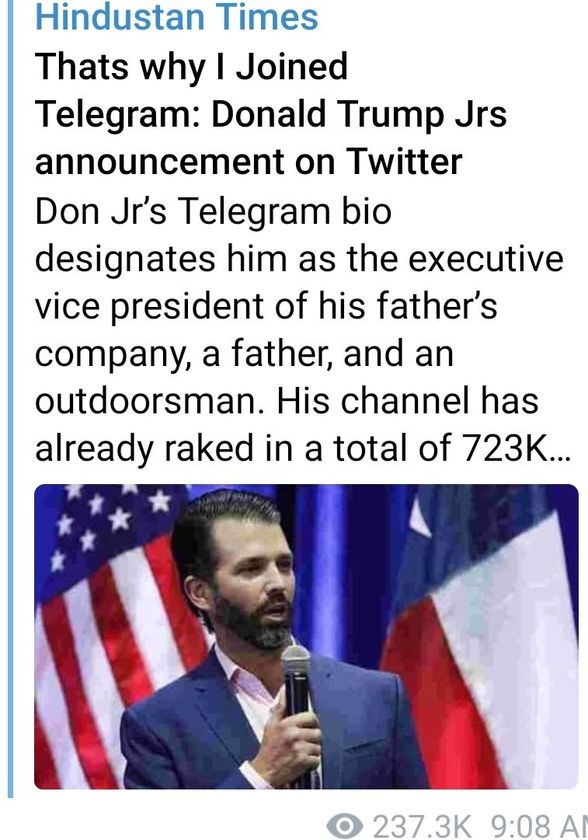This screenshot has width=588, height=840.
Task: Click the views eye icon
Action: [344, 826]
